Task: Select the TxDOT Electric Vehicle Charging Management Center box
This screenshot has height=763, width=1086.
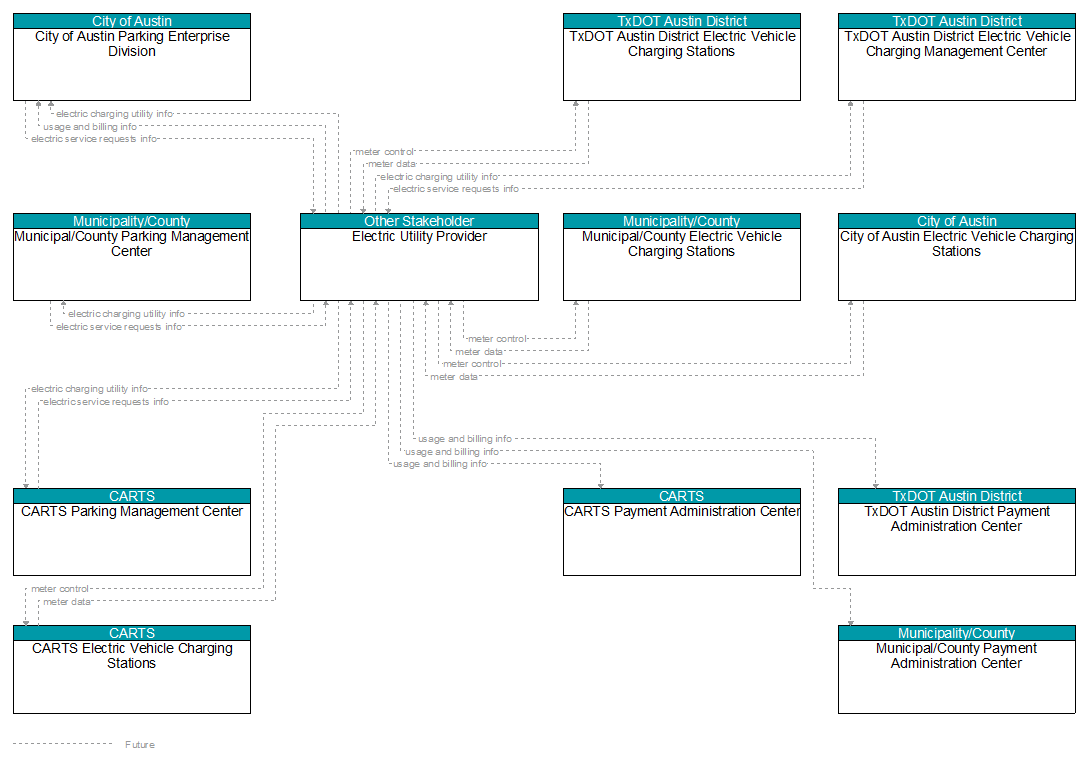Action: pos(956,57)
